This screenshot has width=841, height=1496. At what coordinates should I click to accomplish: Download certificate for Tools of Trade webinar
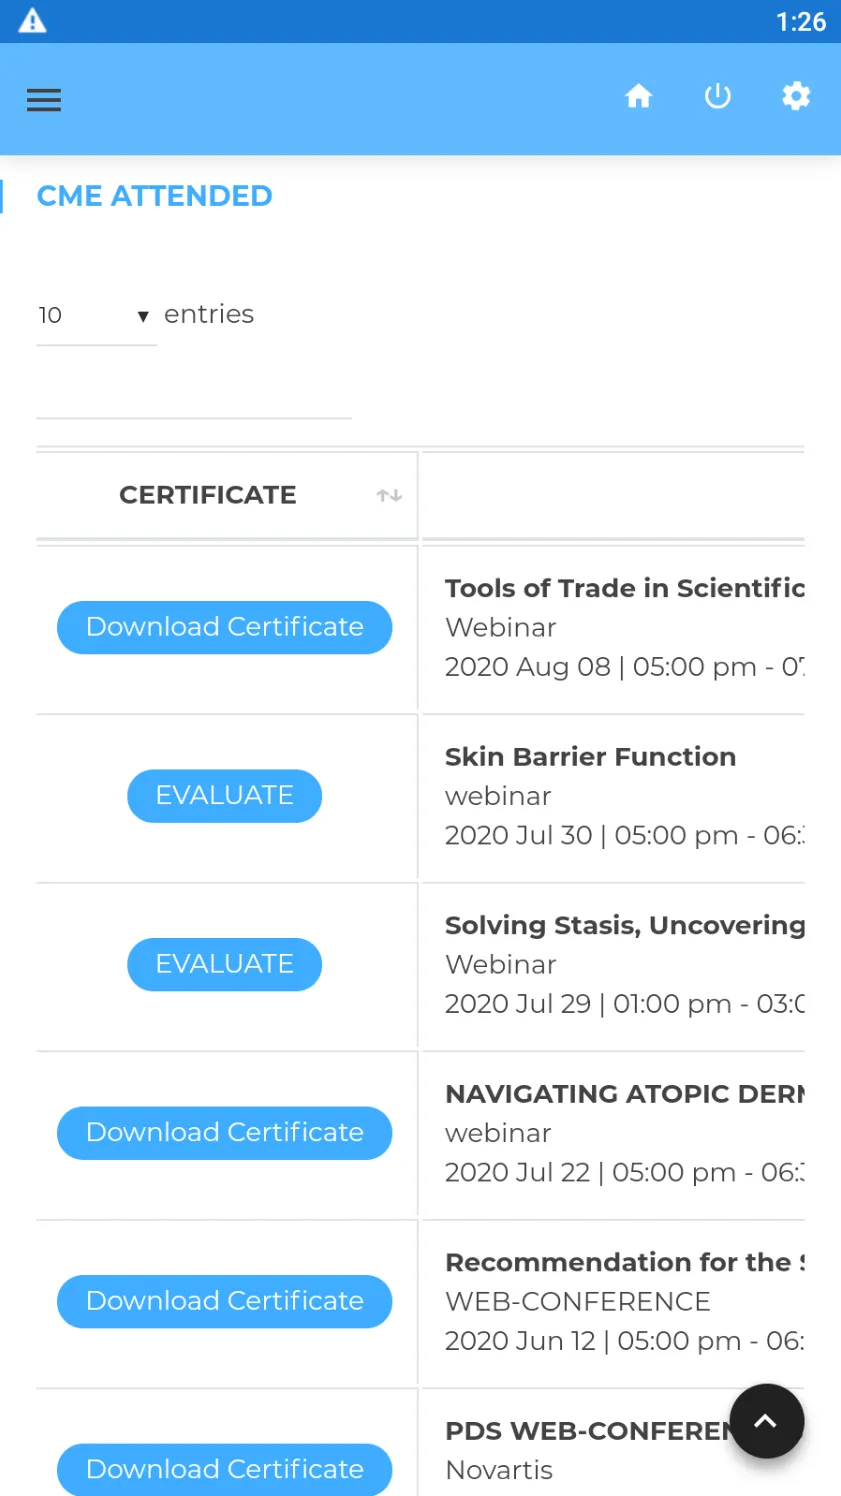click(224, 627)
